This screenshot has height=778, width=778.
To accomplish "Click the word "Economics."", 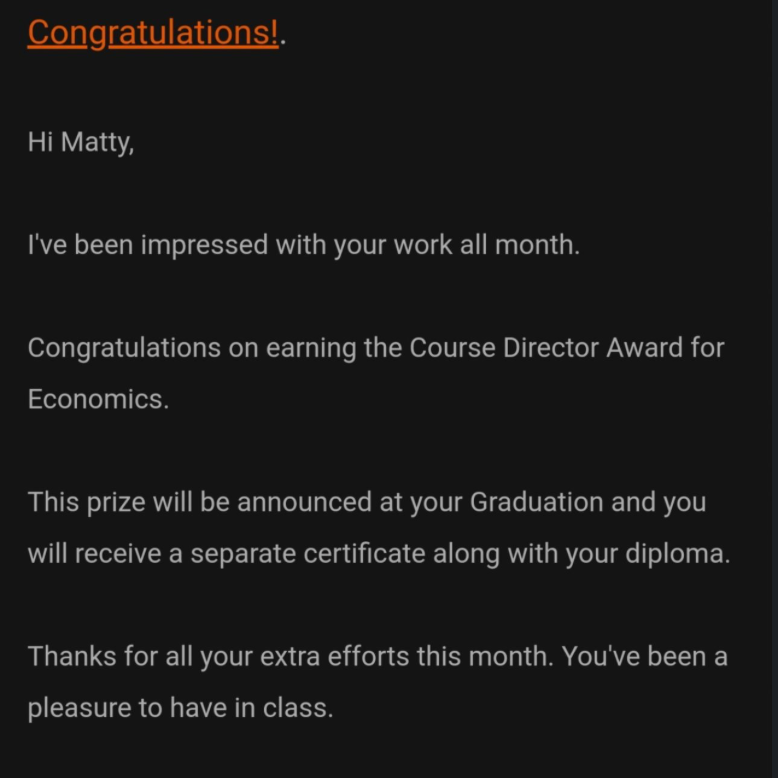I will click(98, 399).
